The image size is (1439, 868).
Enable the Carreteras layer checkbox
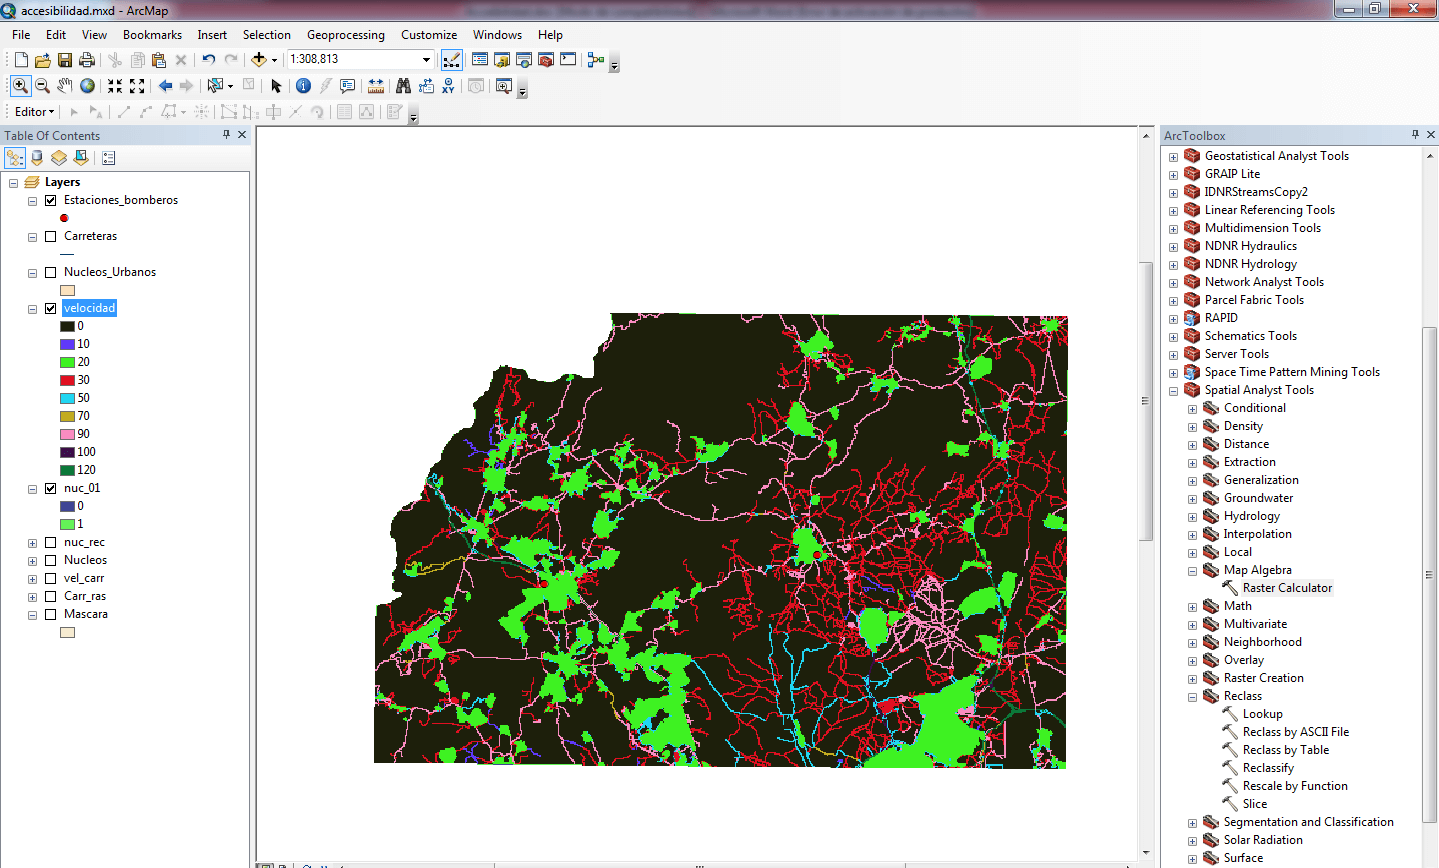pos(51,236)
